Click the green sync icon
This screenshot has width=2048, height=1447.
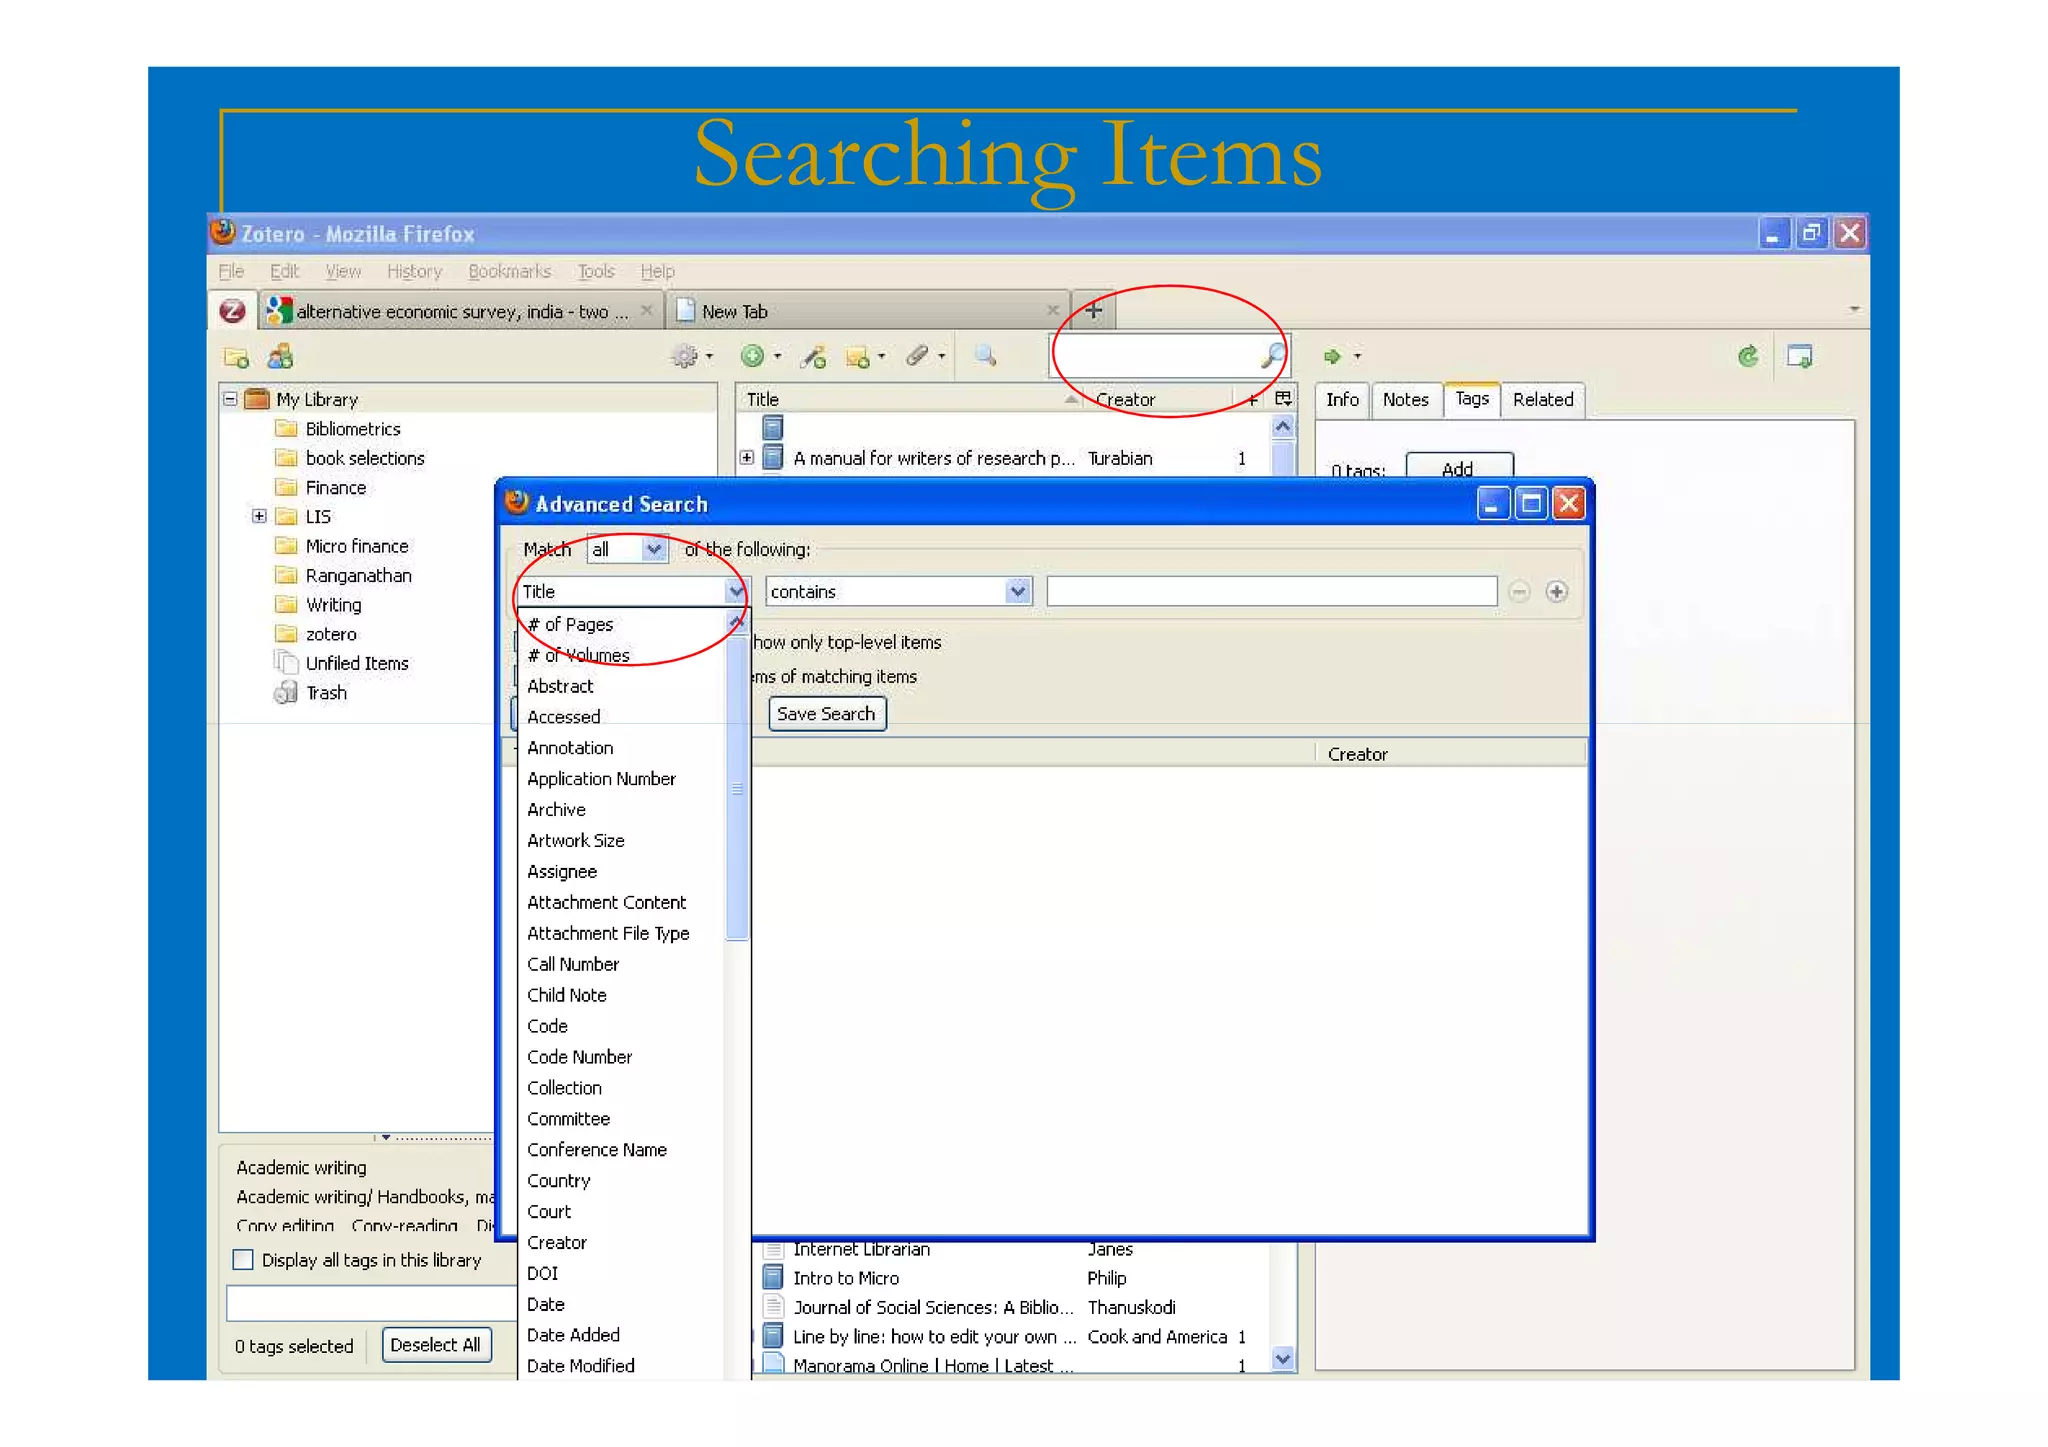point(1748,356)
